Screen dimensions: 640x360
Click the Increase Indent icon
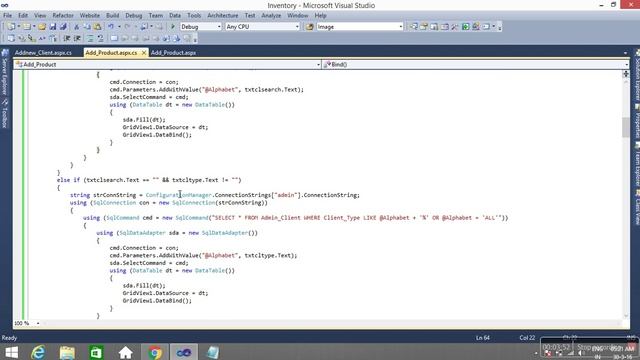point(77,39)
